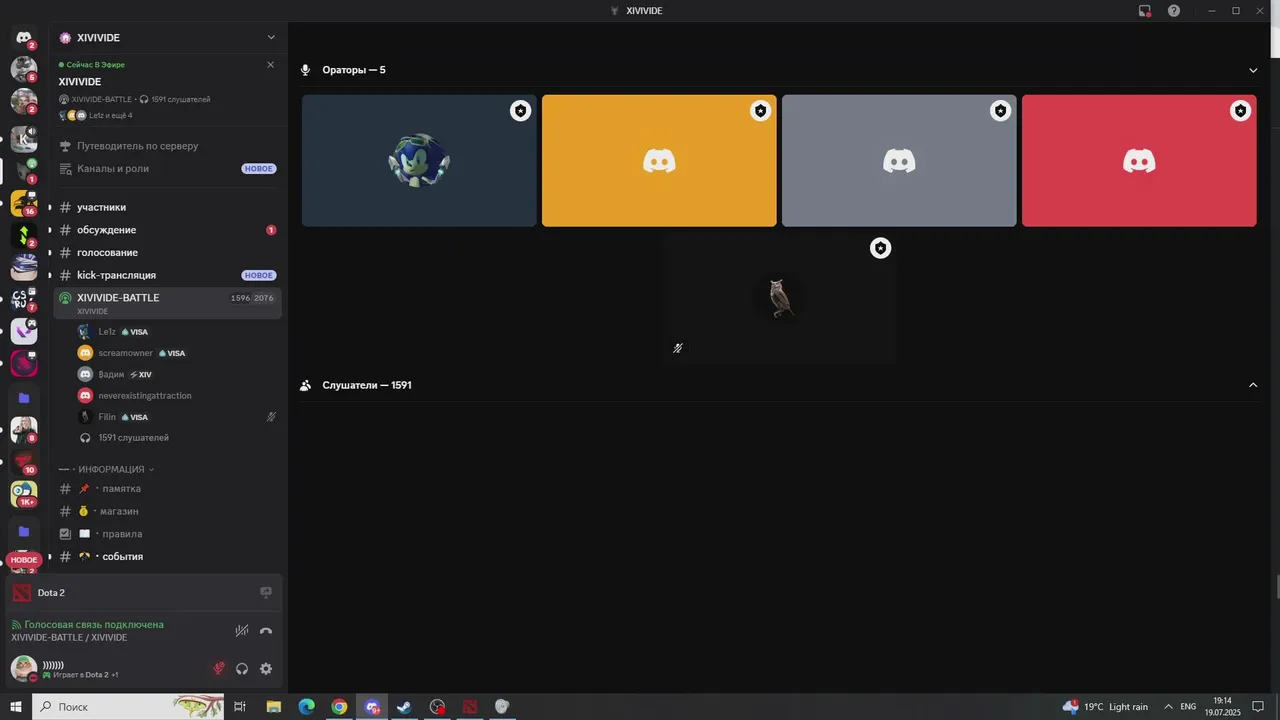
Task: Click the owl avatar speaker
Action: (780, 298)
